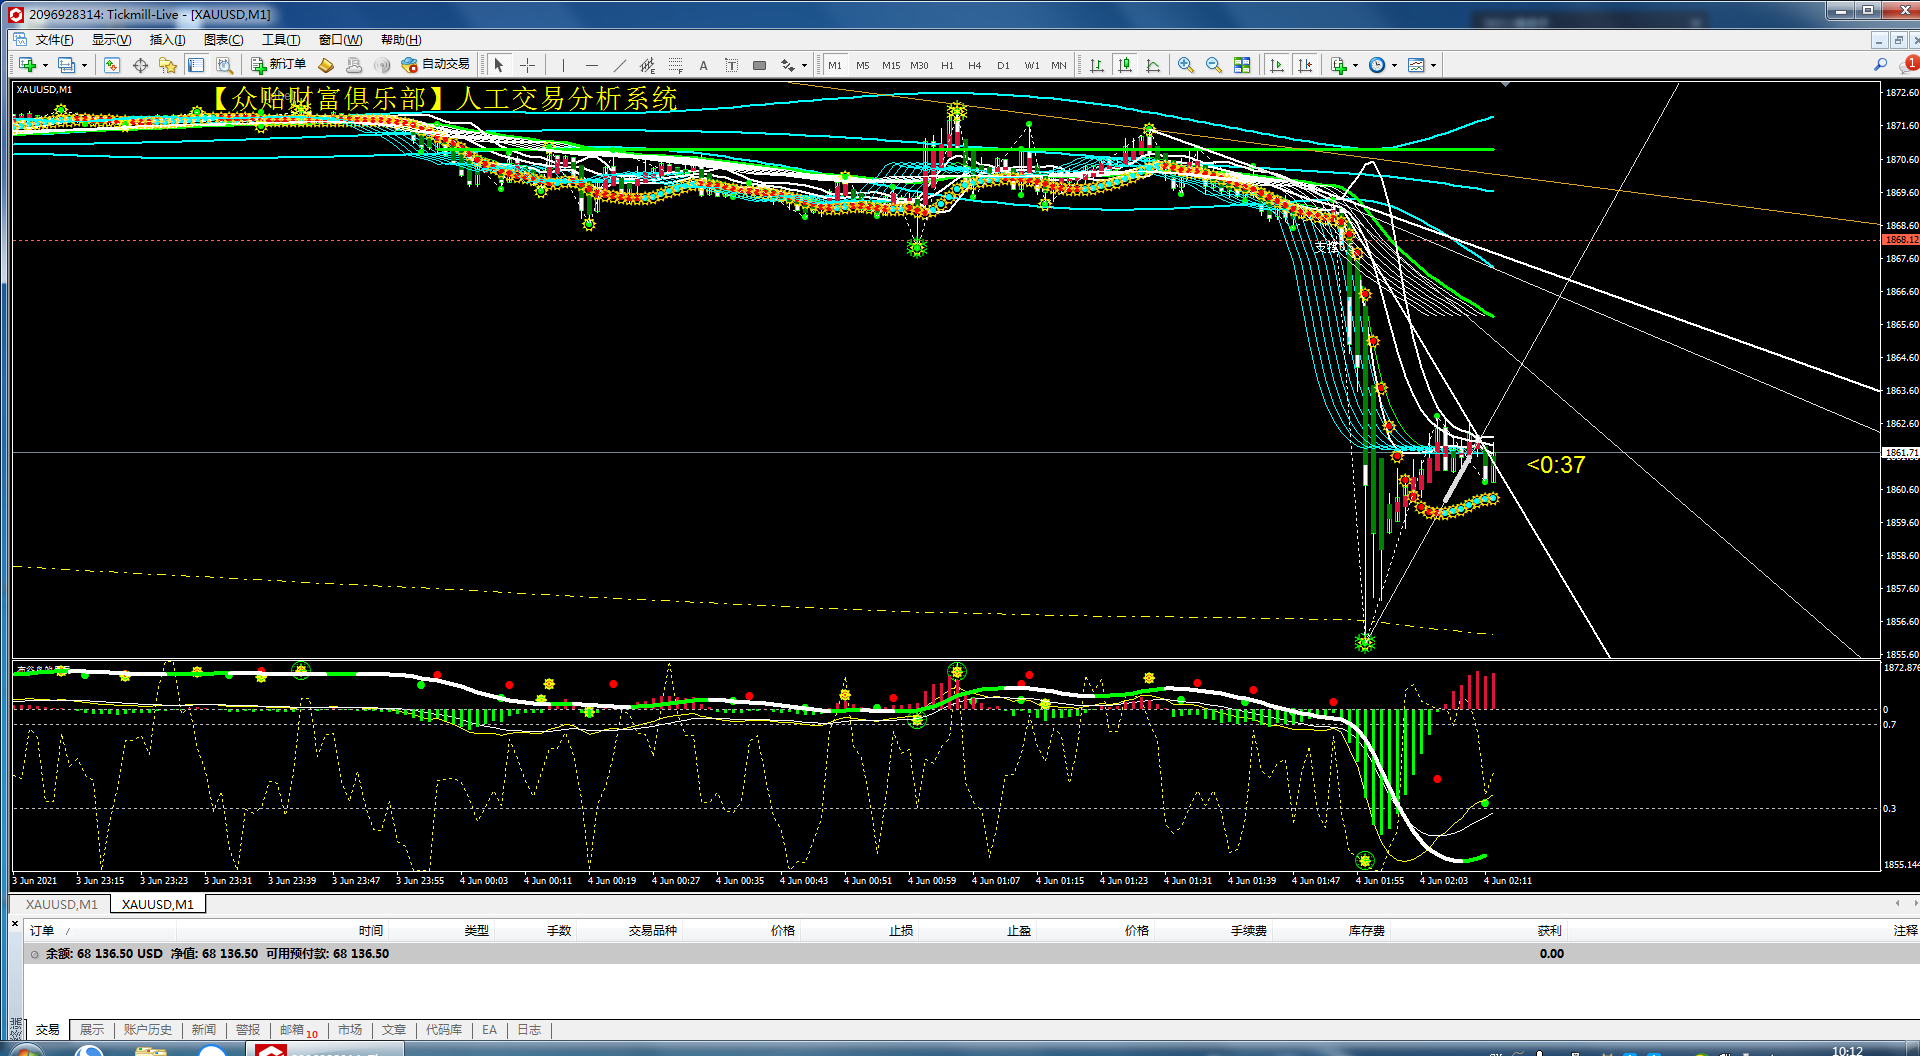1920x1056 pixels.
Task: Switch to H4 timeframe
Action: point(974,65)
